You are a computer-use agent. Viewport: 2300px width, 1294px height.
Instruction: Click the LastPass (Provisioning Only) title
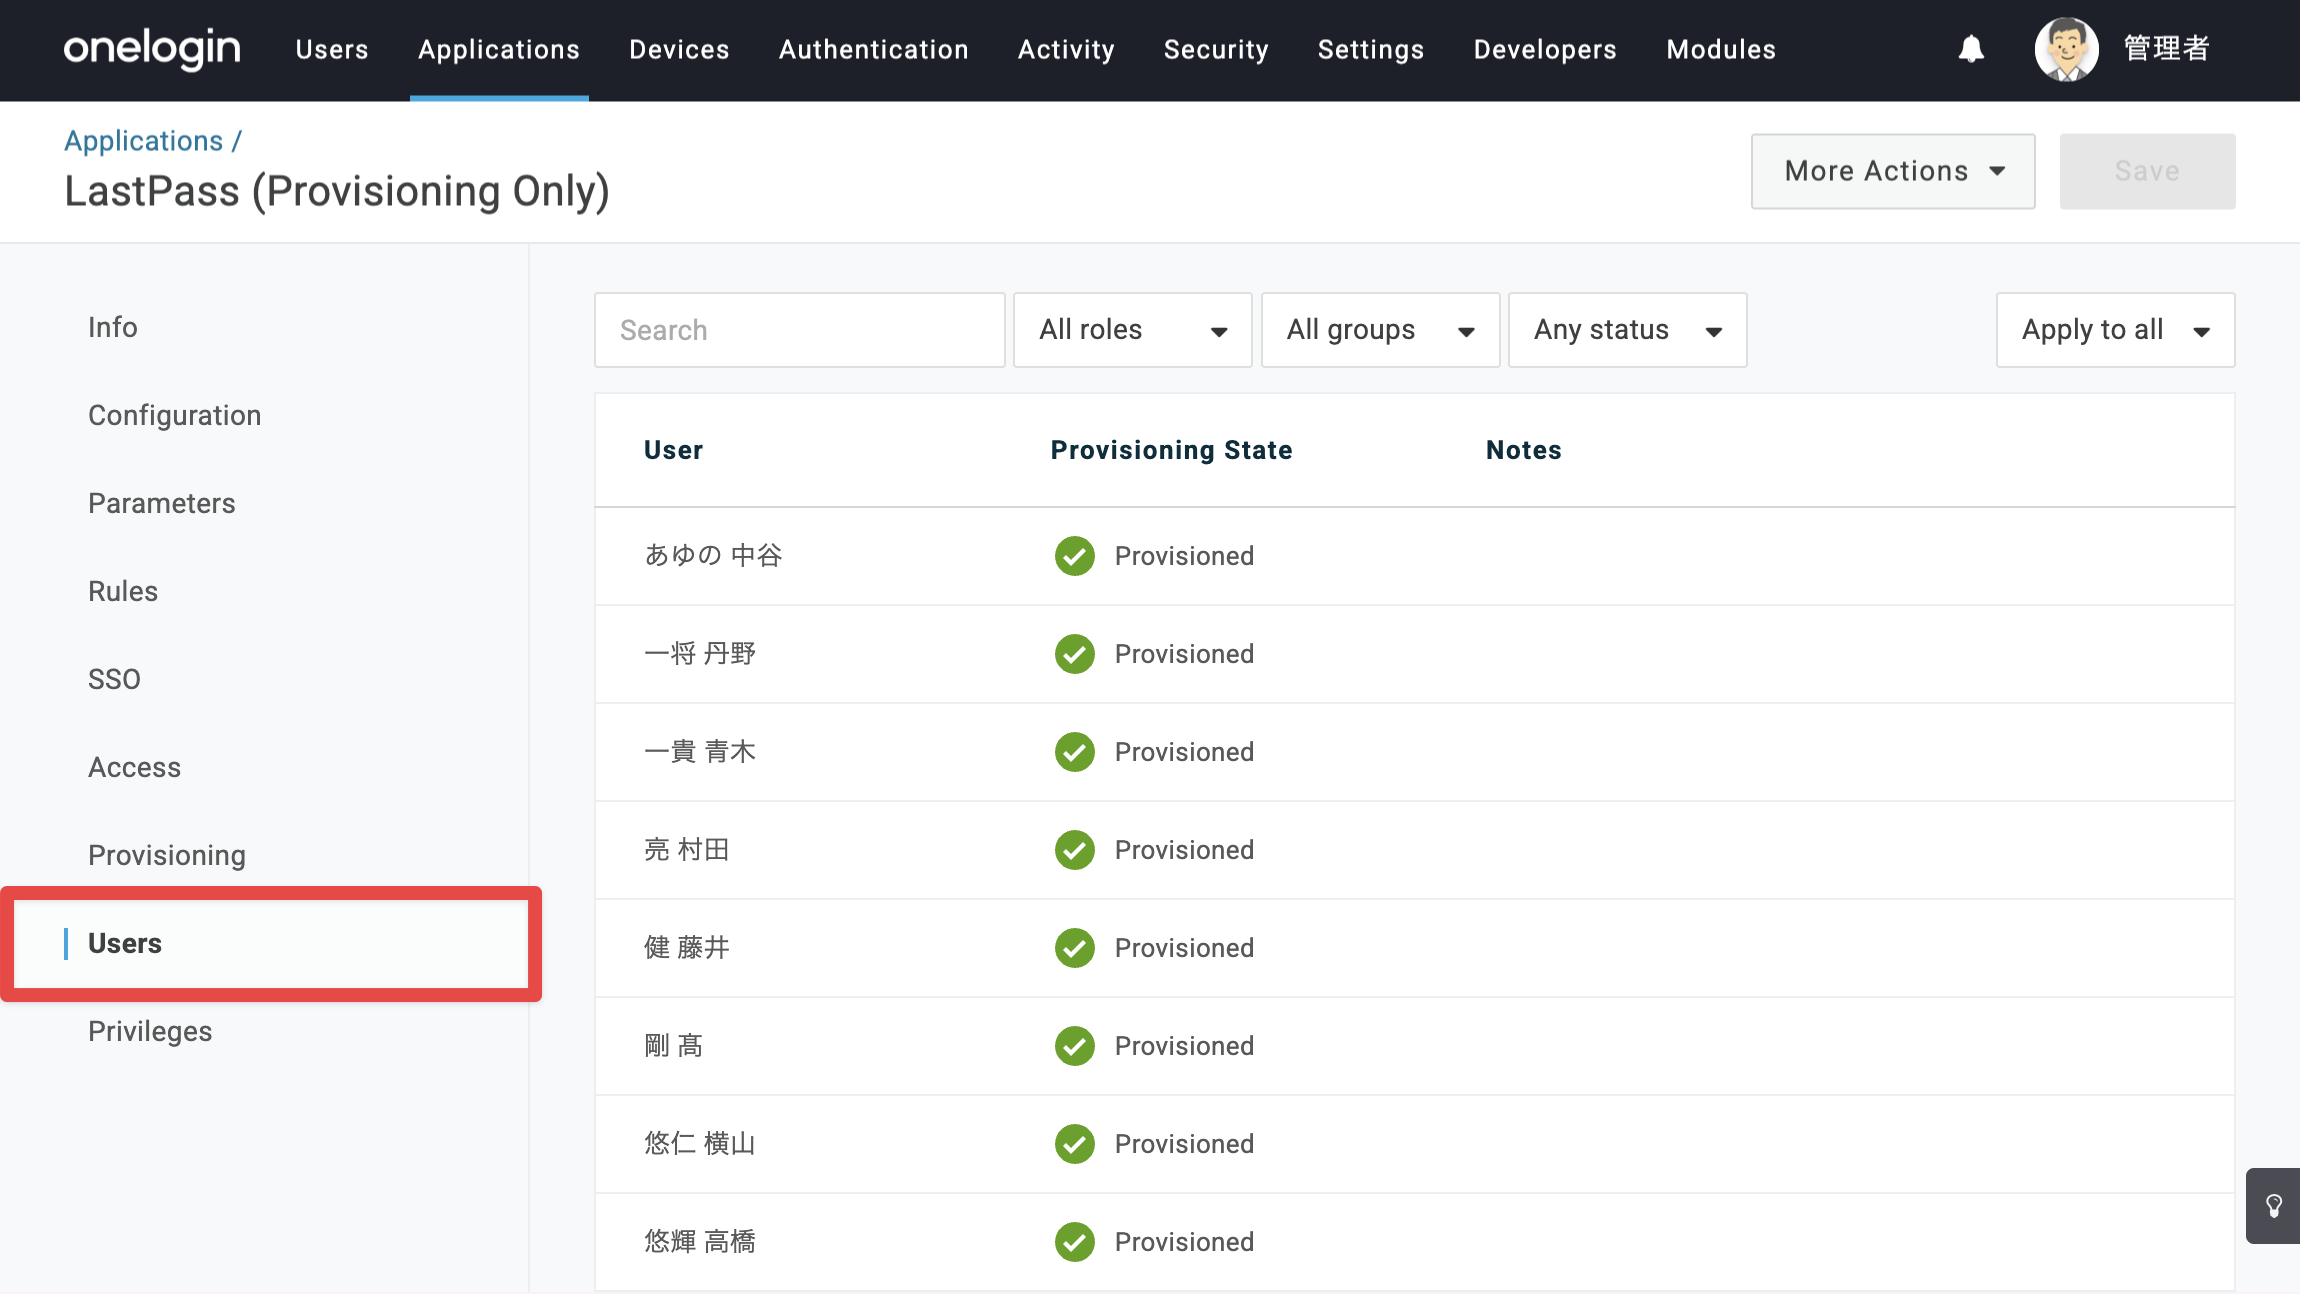click(x=337, y=191)
